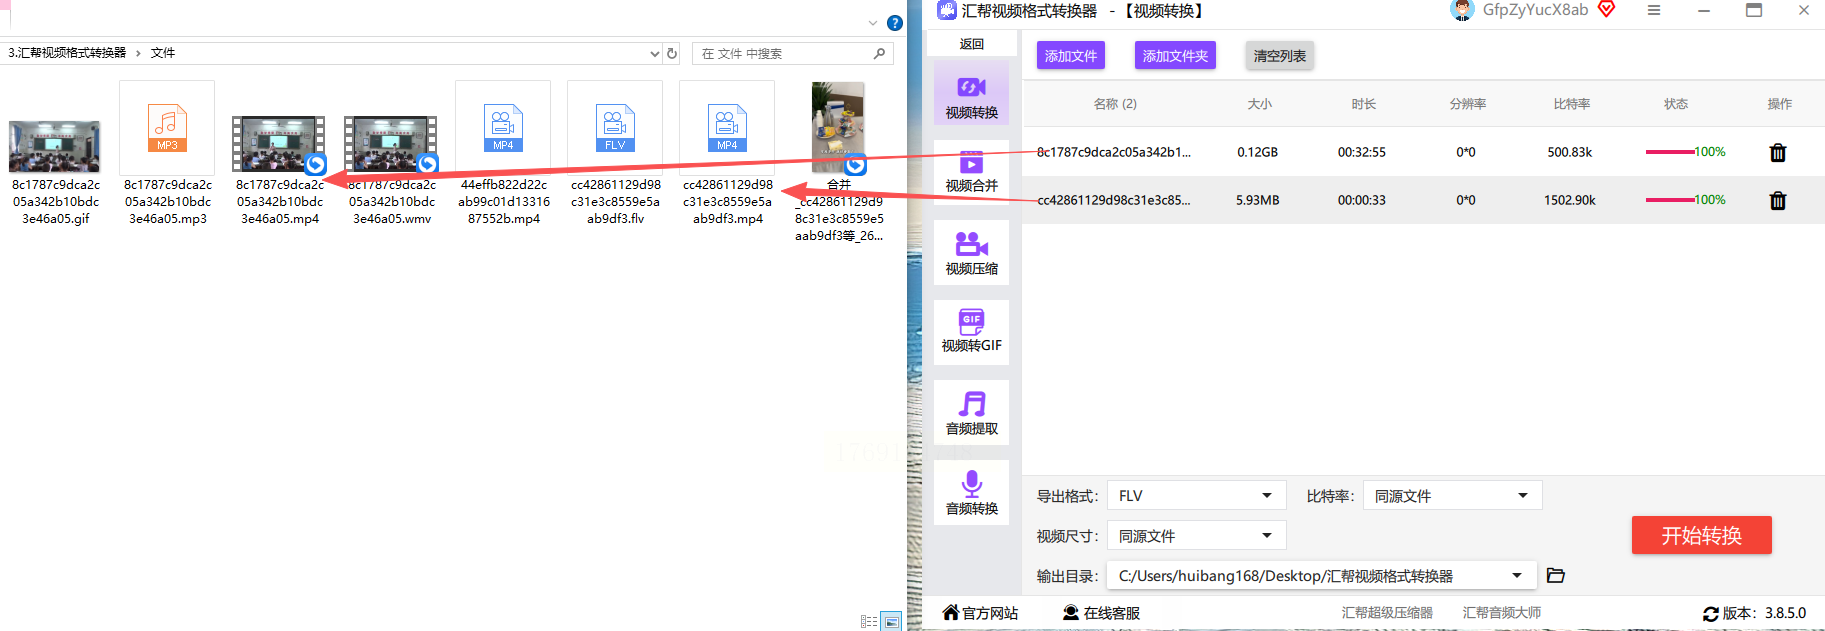Select the ab9df3.mp4 file icon

tap(727, 128)
